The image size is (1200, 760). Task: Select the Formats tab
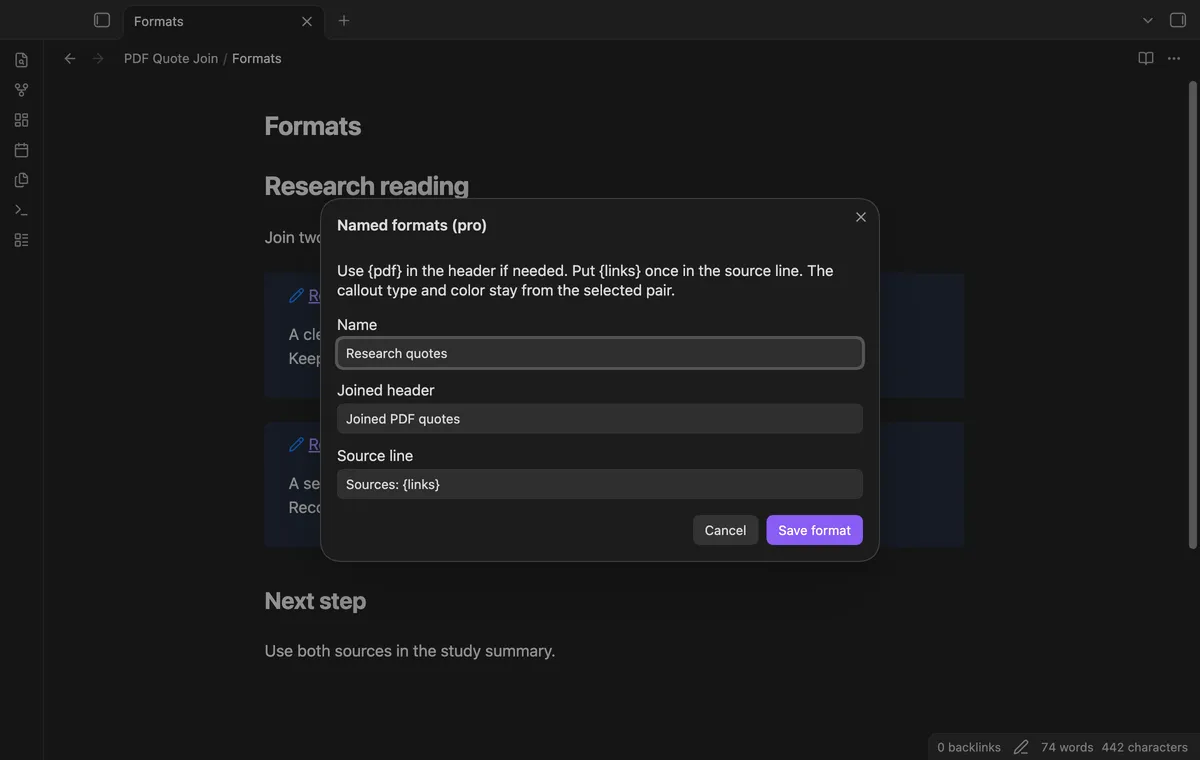pos(224,21)
